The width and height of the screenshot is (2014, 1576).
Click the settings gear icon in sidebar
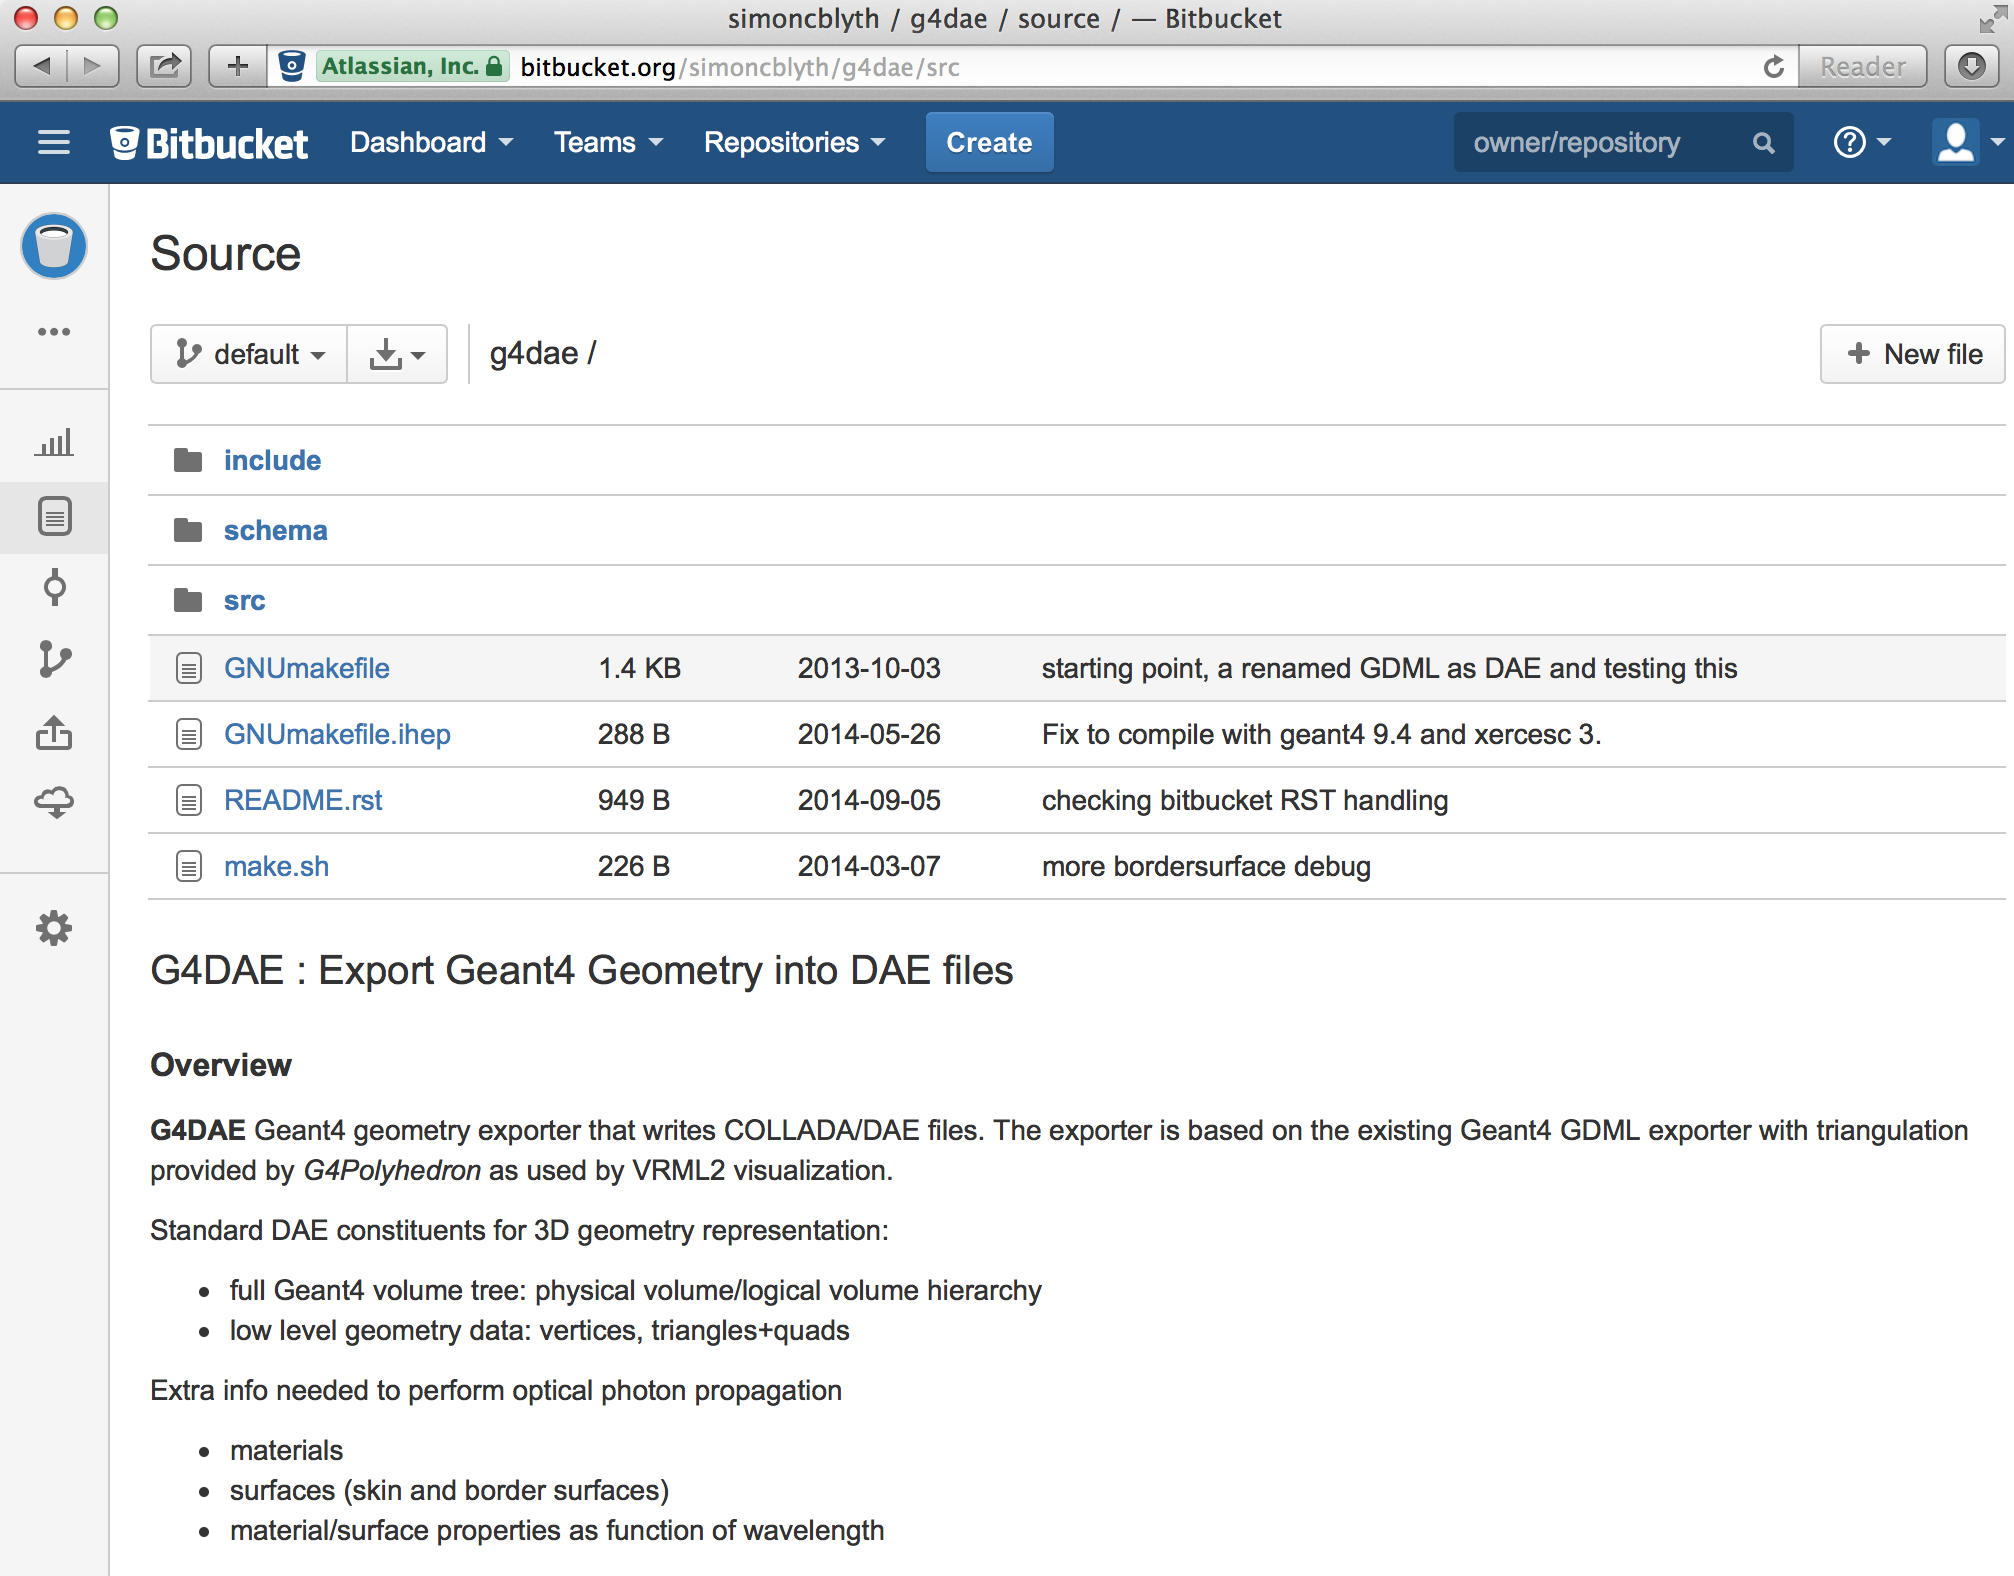(x=56, y=927)
